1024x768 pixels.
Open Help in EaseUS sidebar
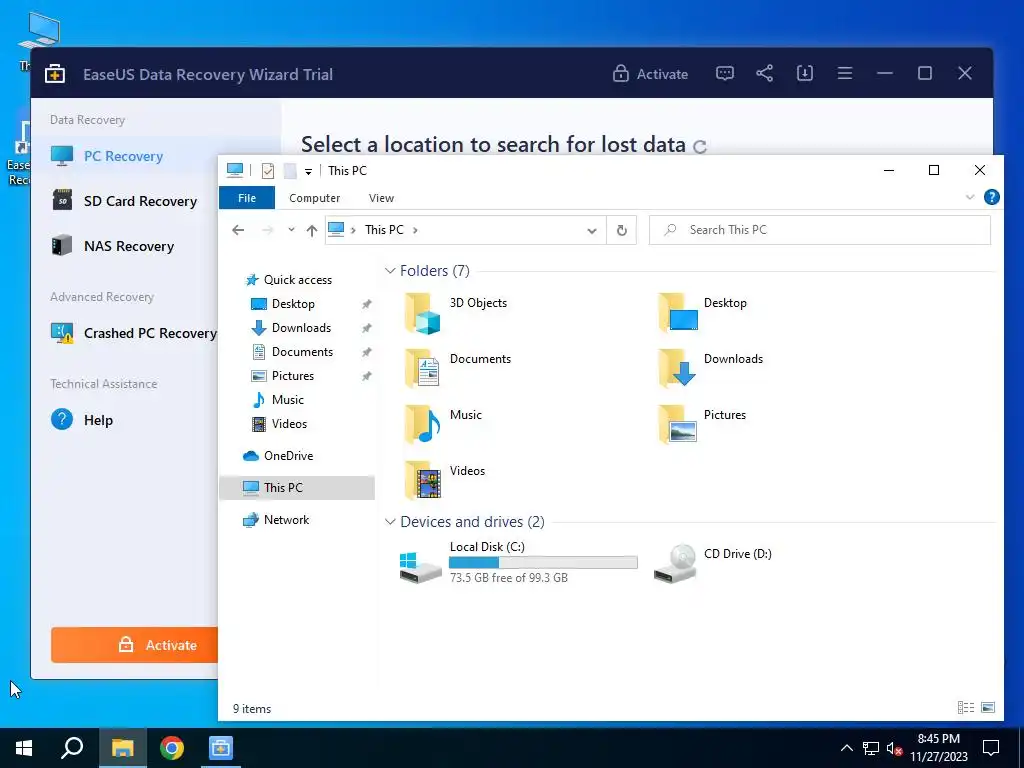pyautogui.click(x=82, y=420)
